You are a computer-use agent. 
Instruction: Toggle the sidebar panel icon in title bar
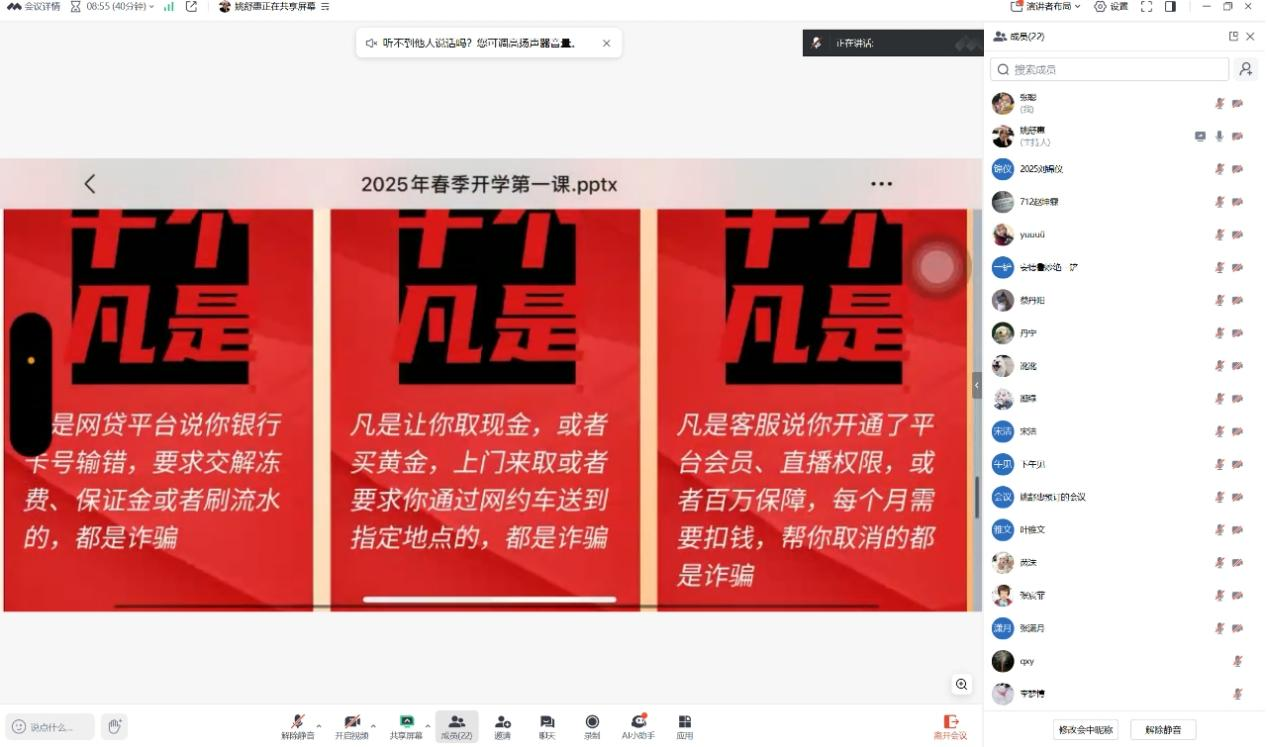1170,7
